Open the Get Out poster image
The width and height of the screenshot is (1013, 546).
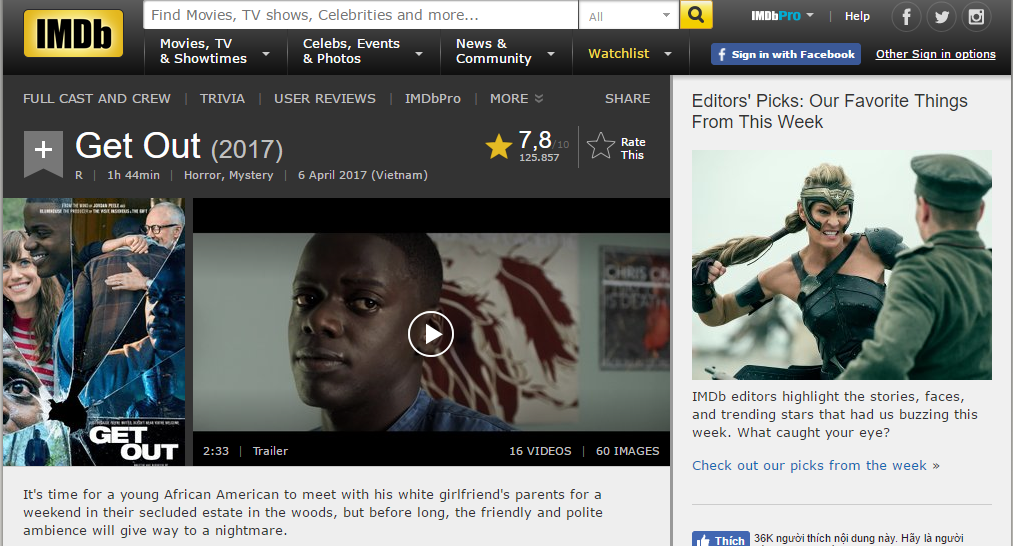pyautogui.click(x=94, y=332)
